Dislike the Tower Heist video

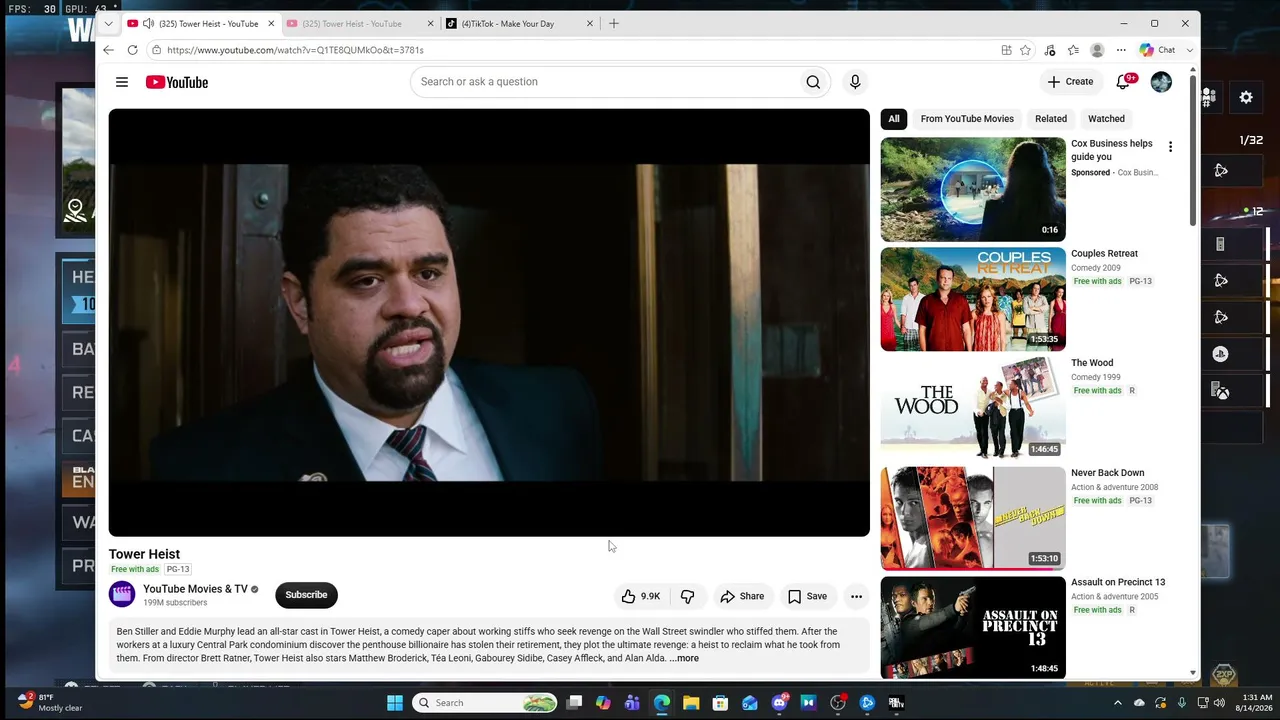687,596
